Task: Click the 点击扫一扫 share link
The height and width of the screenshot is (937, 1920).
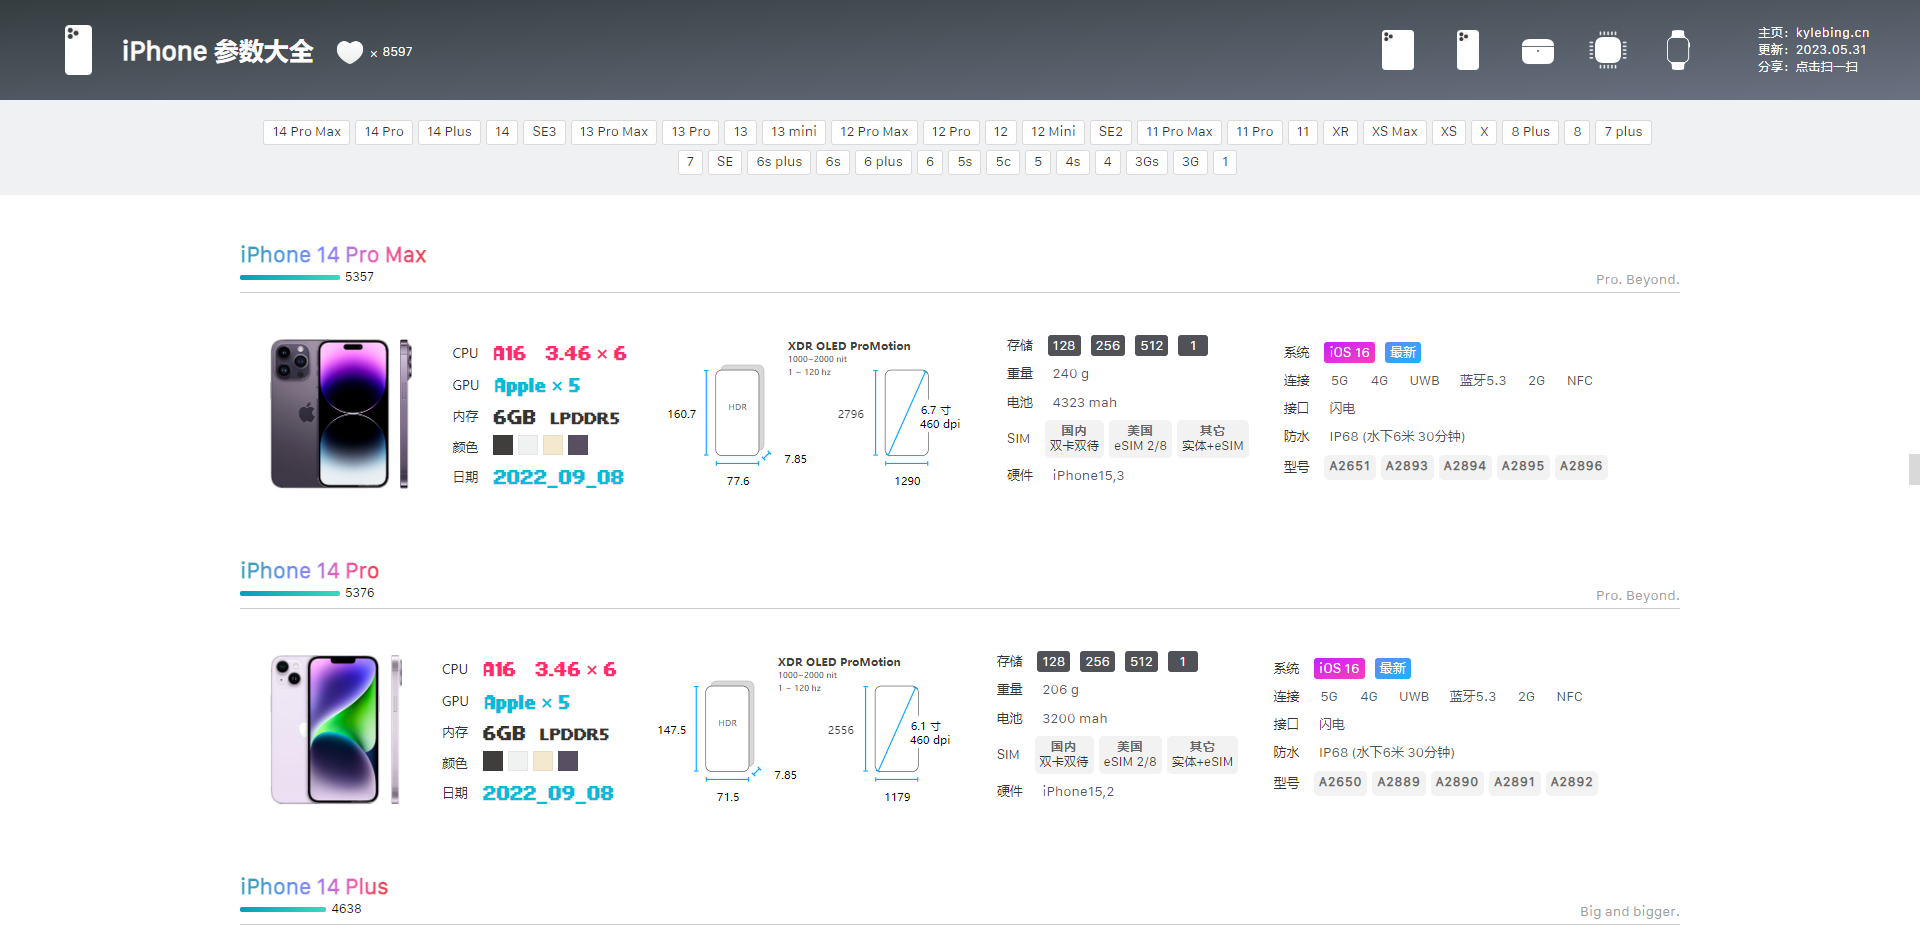Action: click(x=1825, y=67)
